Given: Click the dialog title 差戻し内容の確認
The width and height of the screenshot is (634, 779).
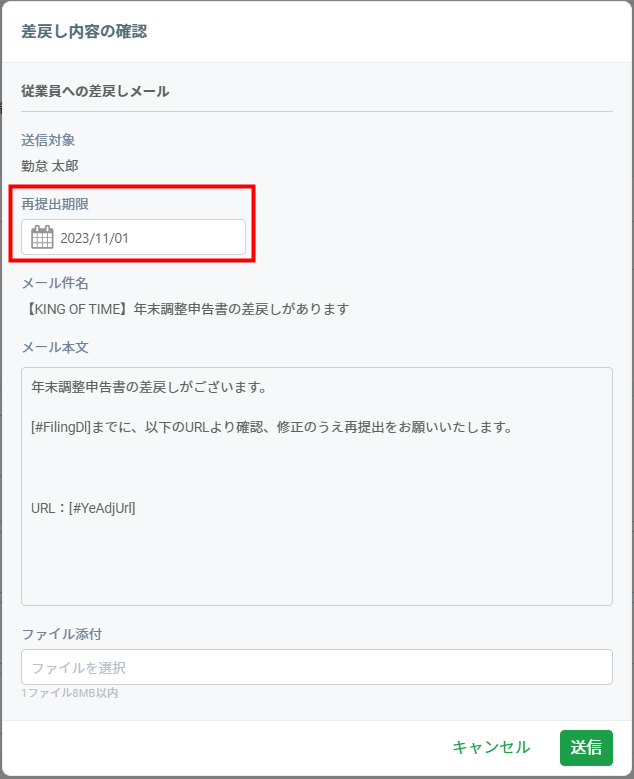Looking at the screenshot, I should (84, 31).
